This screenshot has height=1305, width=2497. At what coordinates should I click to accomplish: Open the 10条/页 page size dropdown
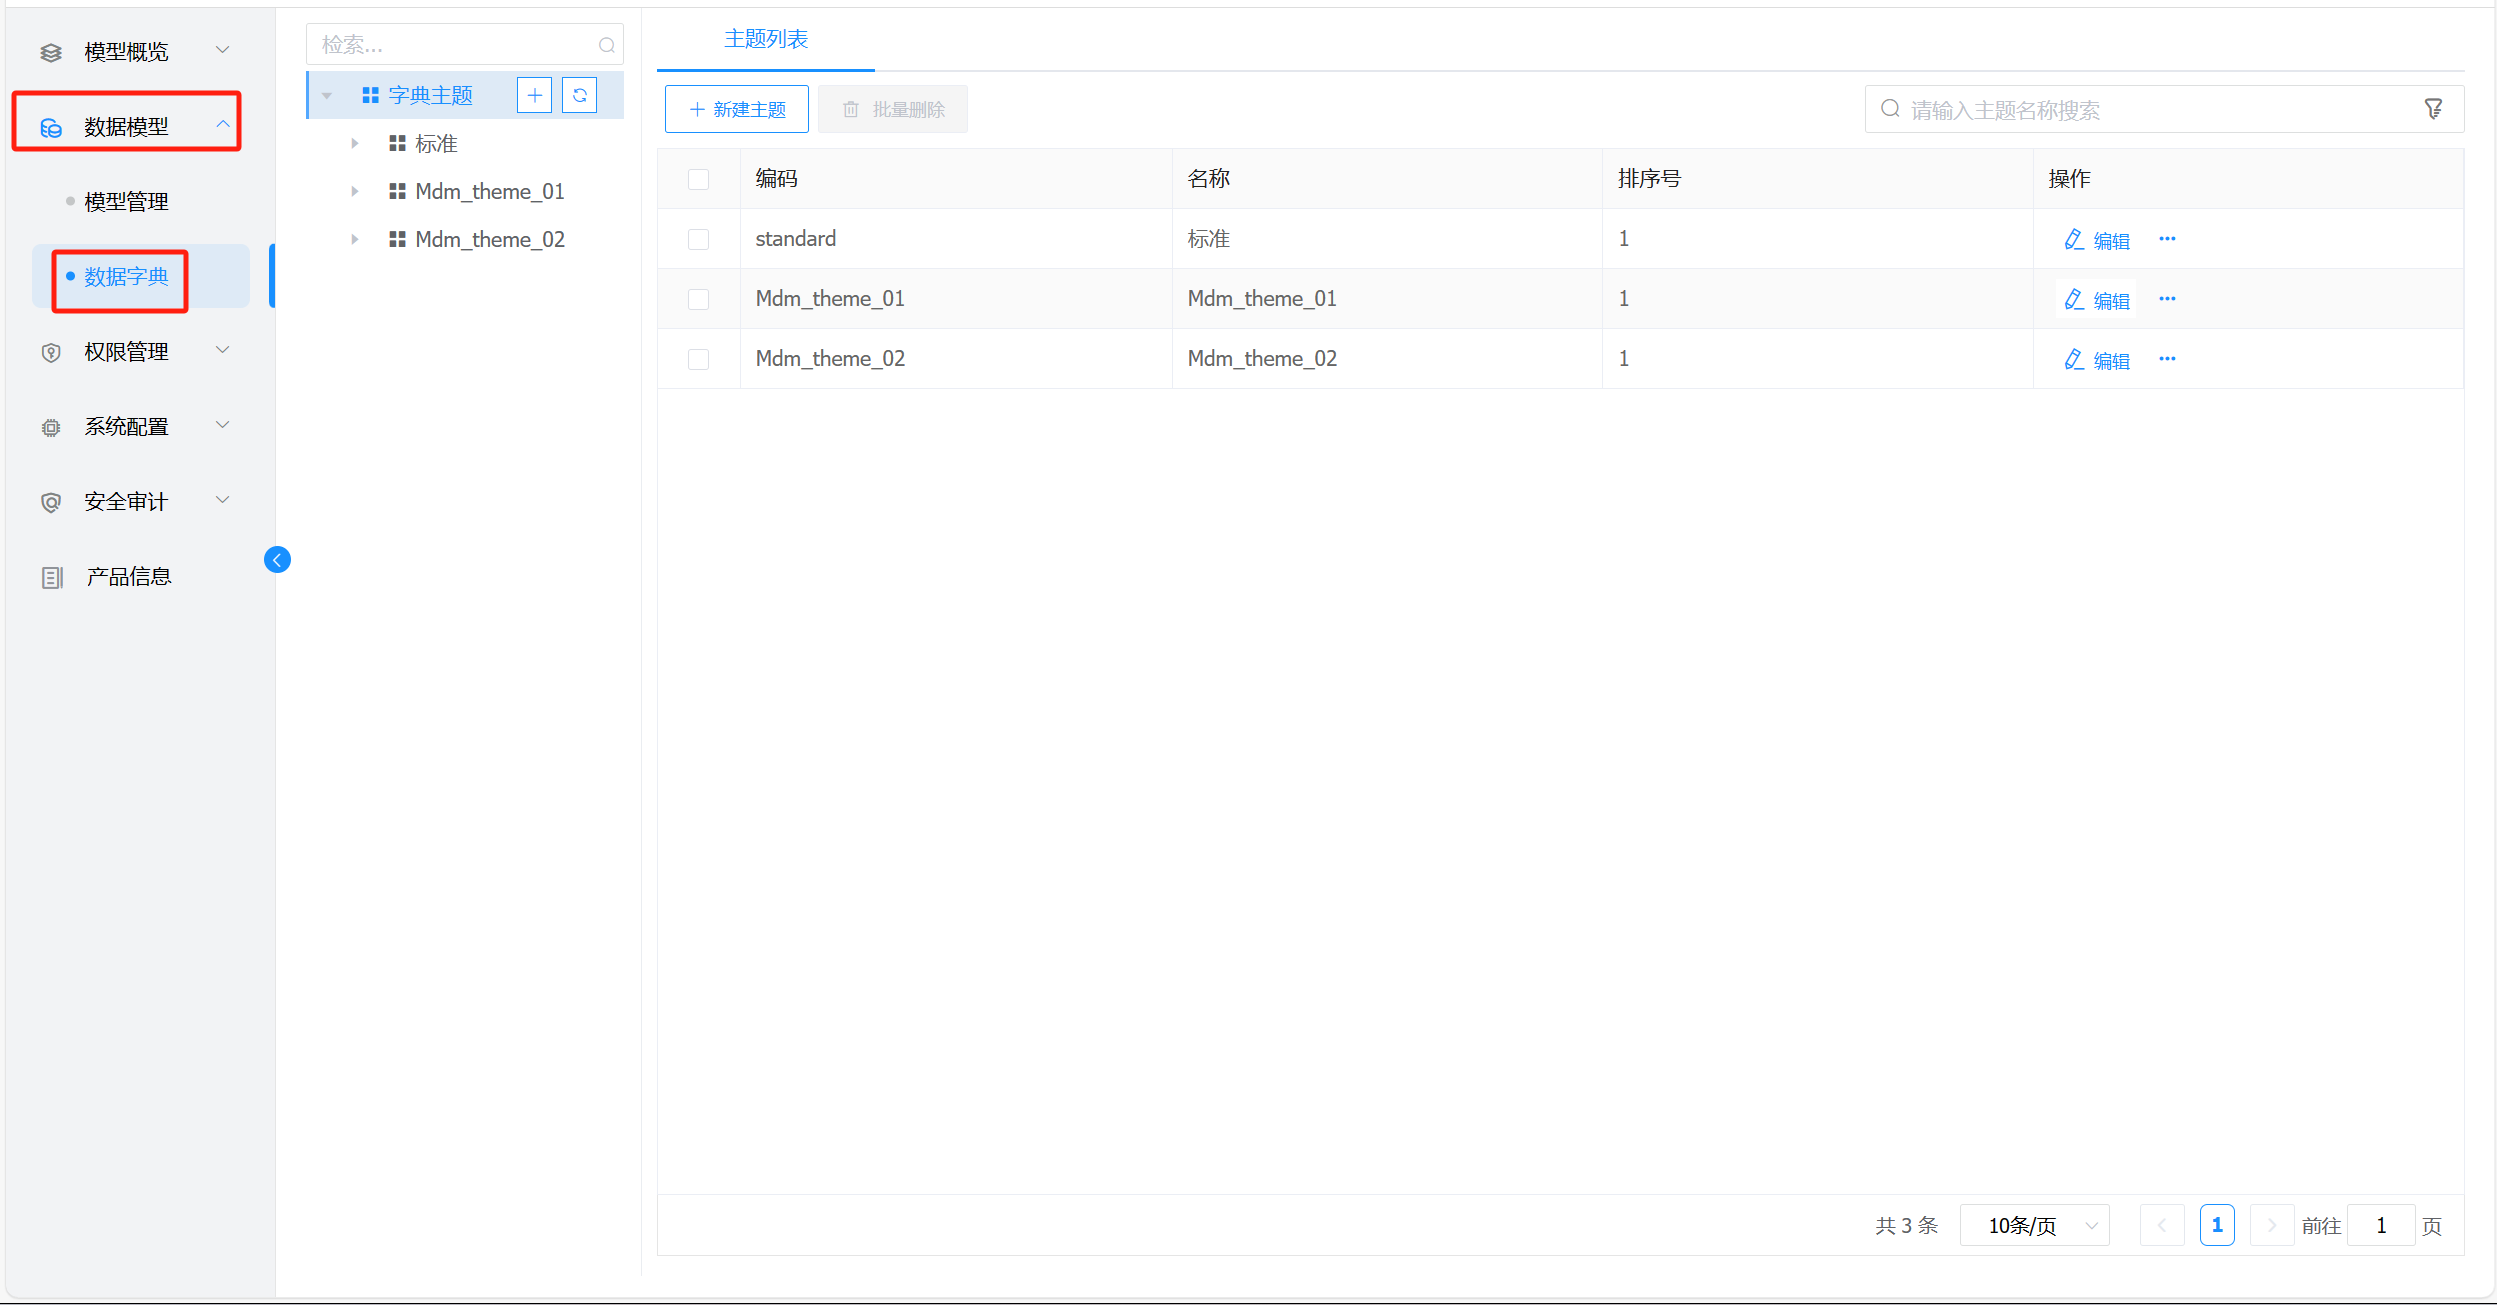[x=2035, y=1225]
